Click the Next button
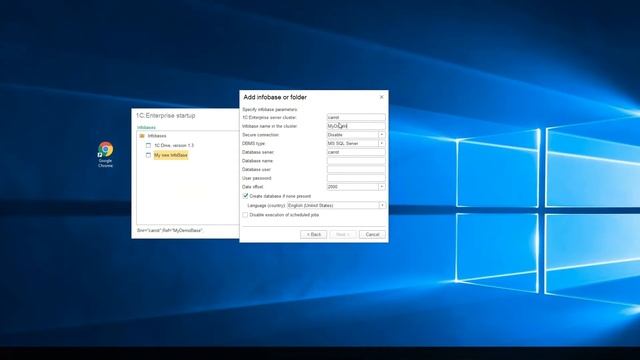 [x=343, y=234]
